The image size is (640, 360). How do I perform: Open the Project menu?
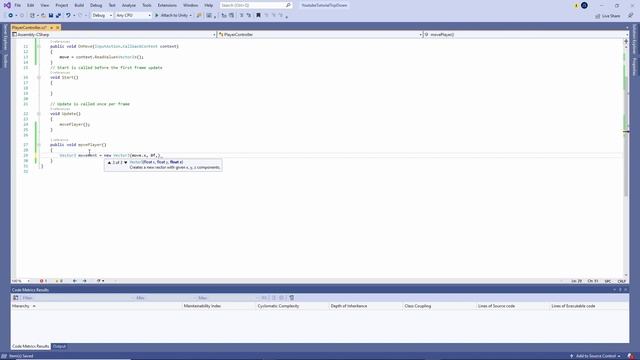pyautogui.click(x=62, y=5)
